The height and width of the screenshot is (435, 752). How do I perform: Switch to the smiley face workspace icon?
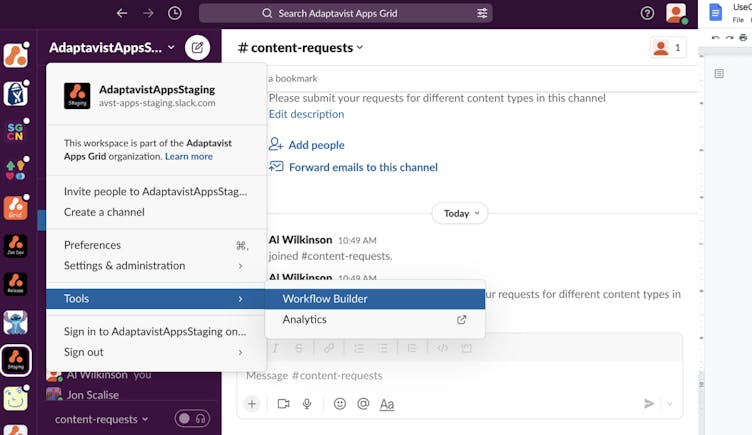click(x=15, y=399)
